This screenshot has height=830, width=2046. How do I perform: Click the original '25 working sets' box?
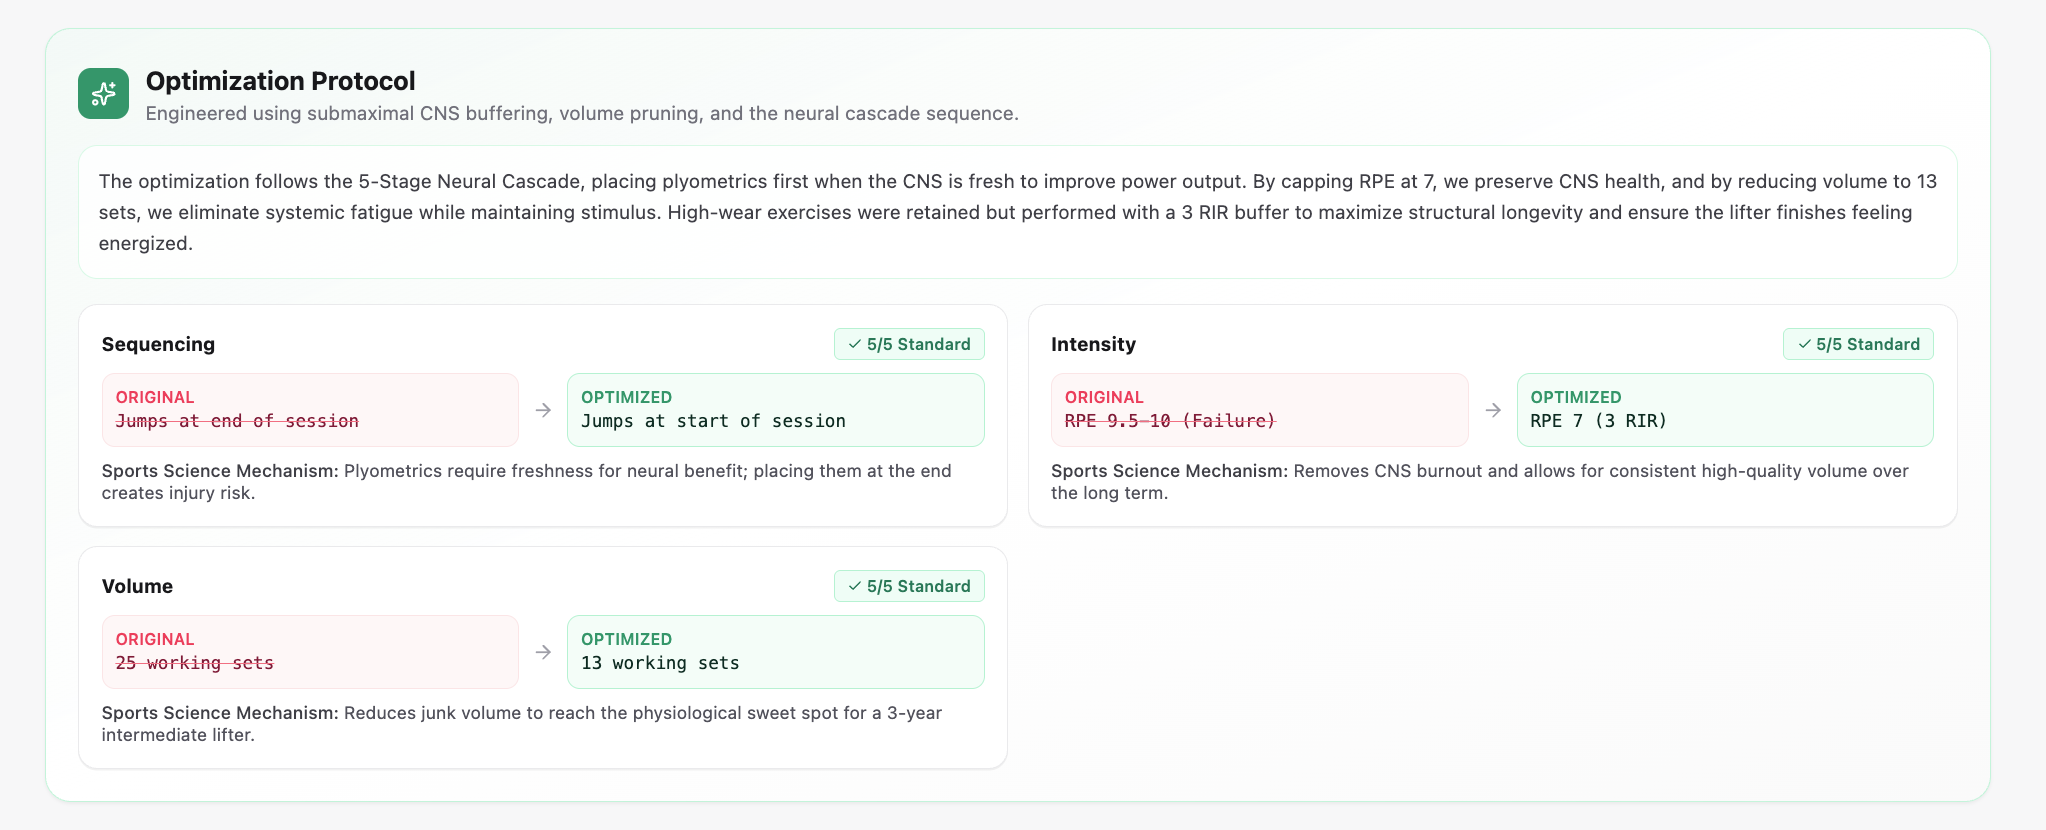pos(310,652)
